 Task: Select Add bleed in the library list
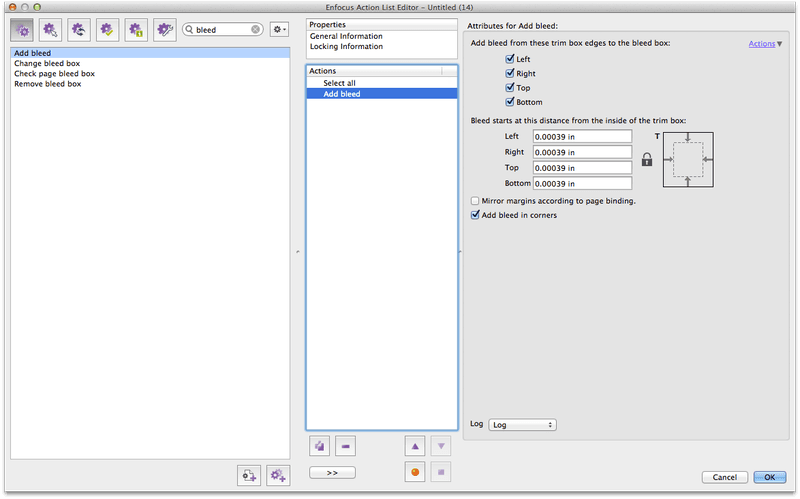click(150, 53)
